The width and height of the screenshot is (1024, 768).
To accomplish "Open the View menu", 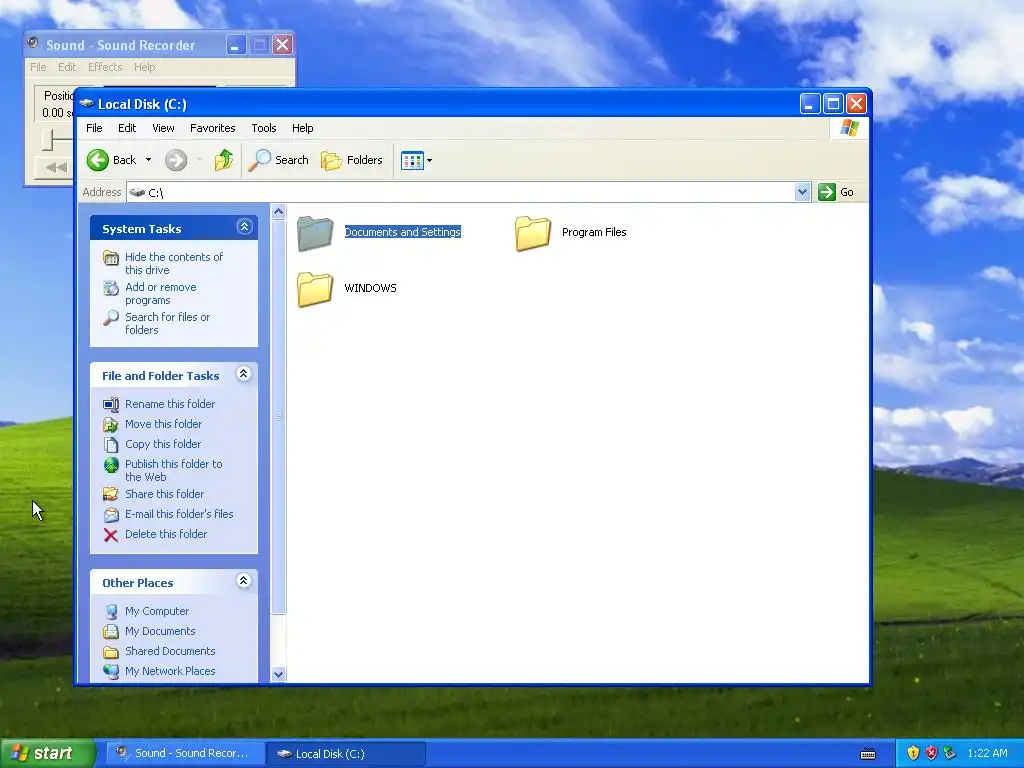I will [x=163, y=128].
